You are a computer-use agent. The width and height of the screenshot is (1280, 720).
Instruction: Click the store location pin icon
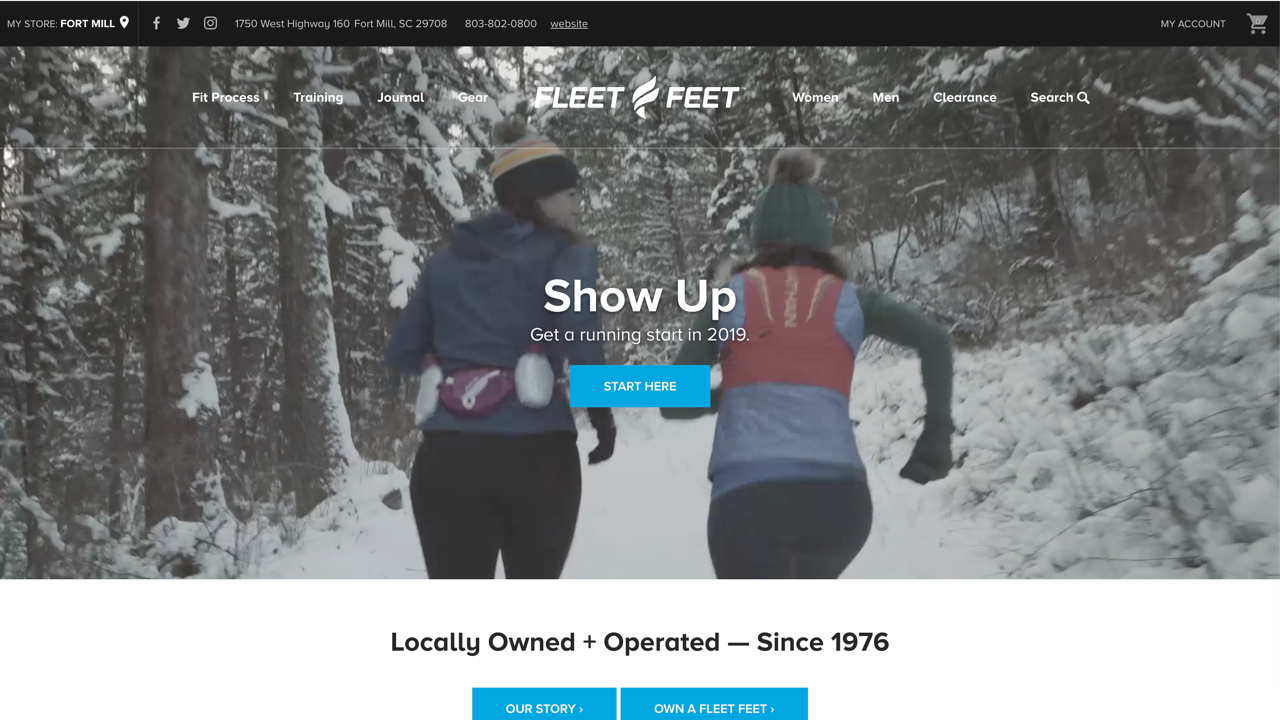[x=124, y=22]
